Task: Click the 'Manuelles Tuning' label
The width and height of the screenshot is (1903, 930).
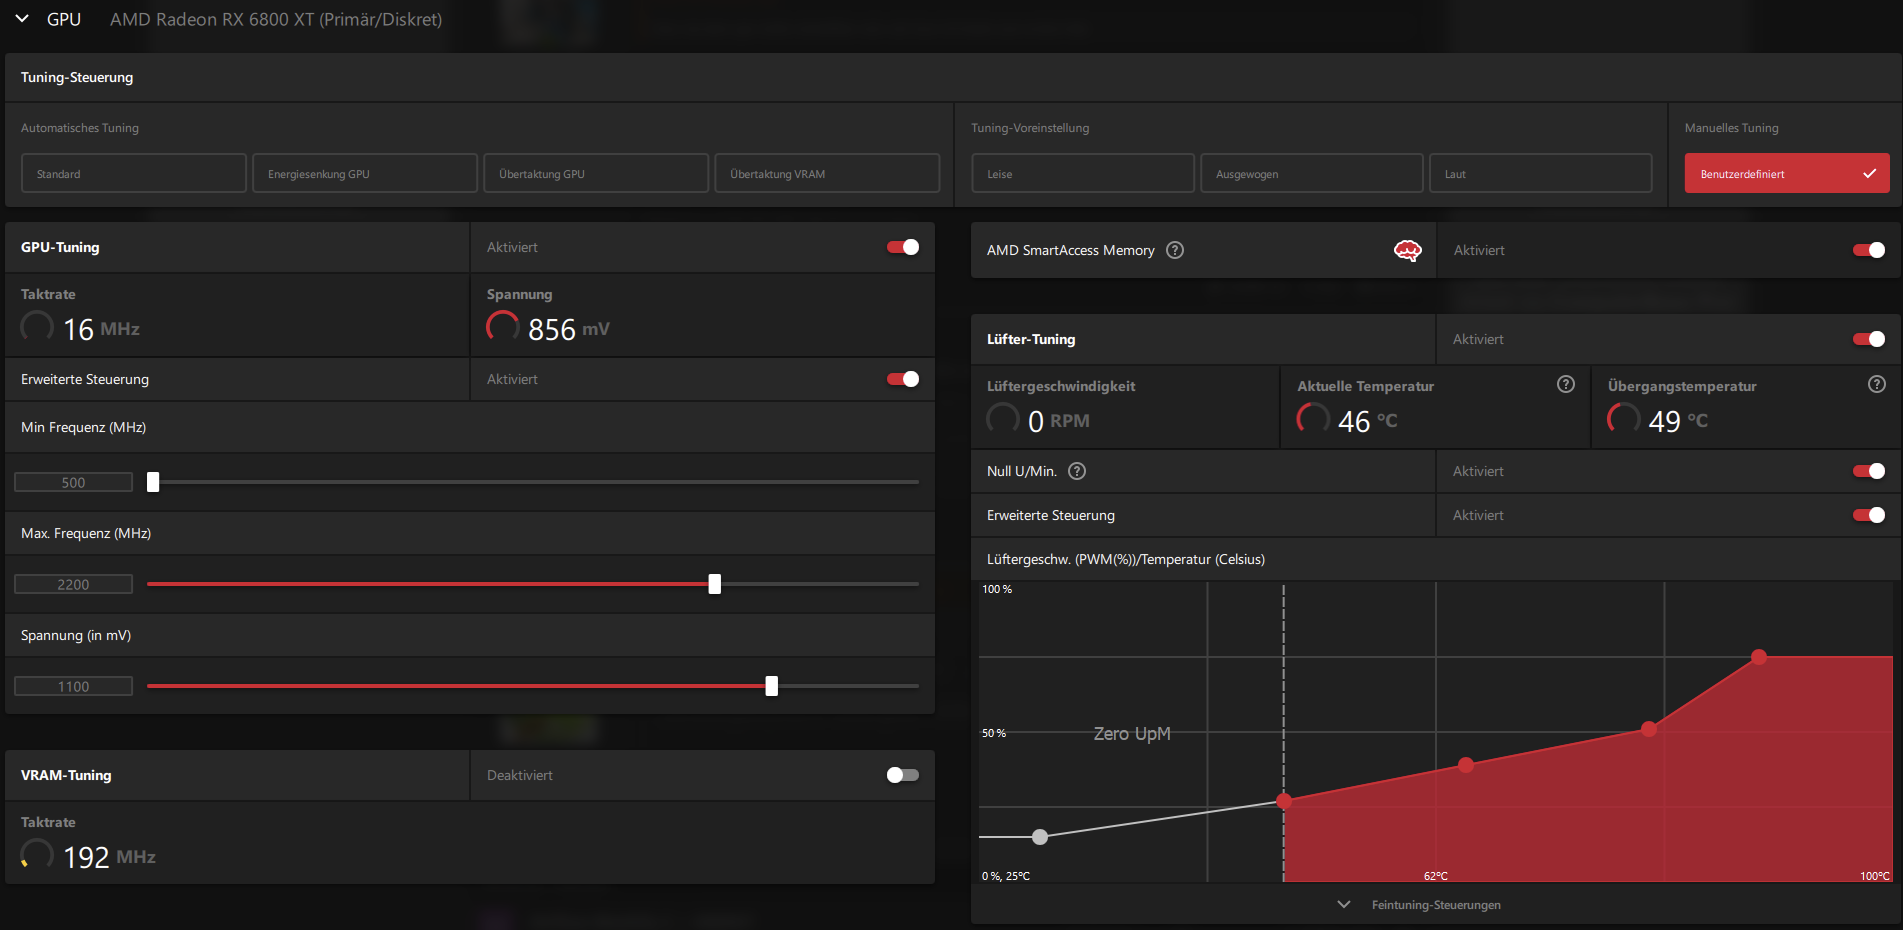Action: point(1732,128)
